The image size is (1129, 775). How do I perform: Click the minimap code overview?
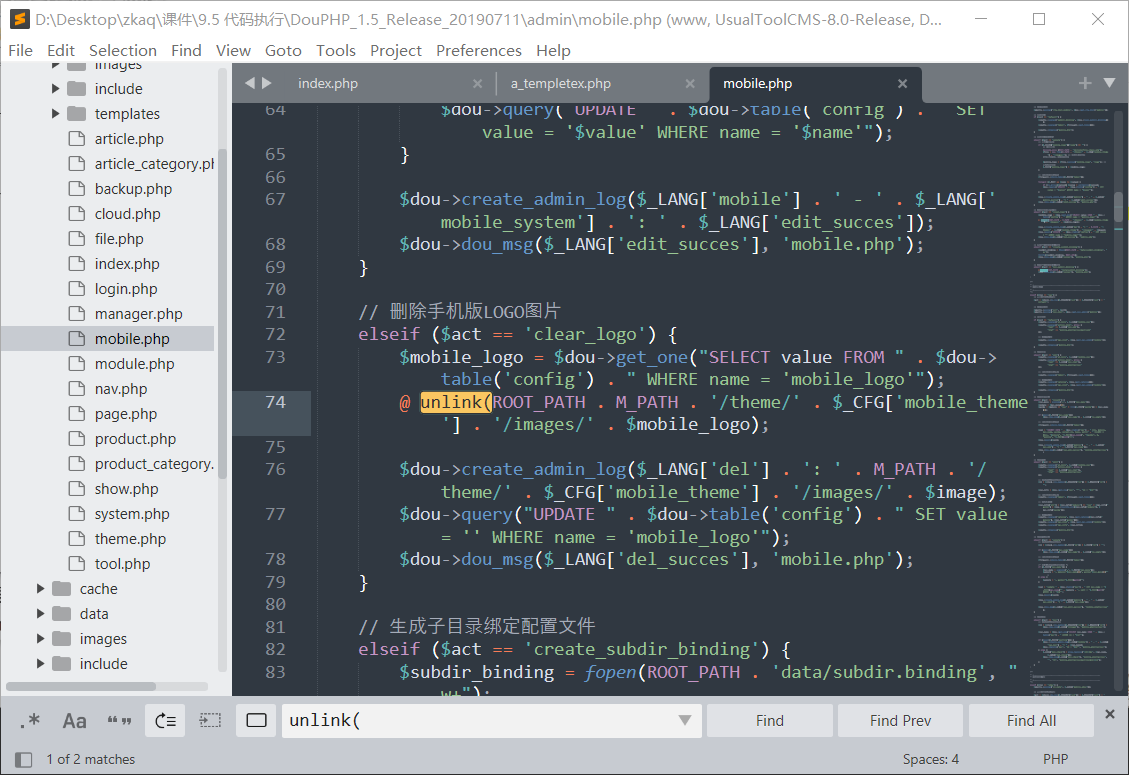coord(1070,398)
